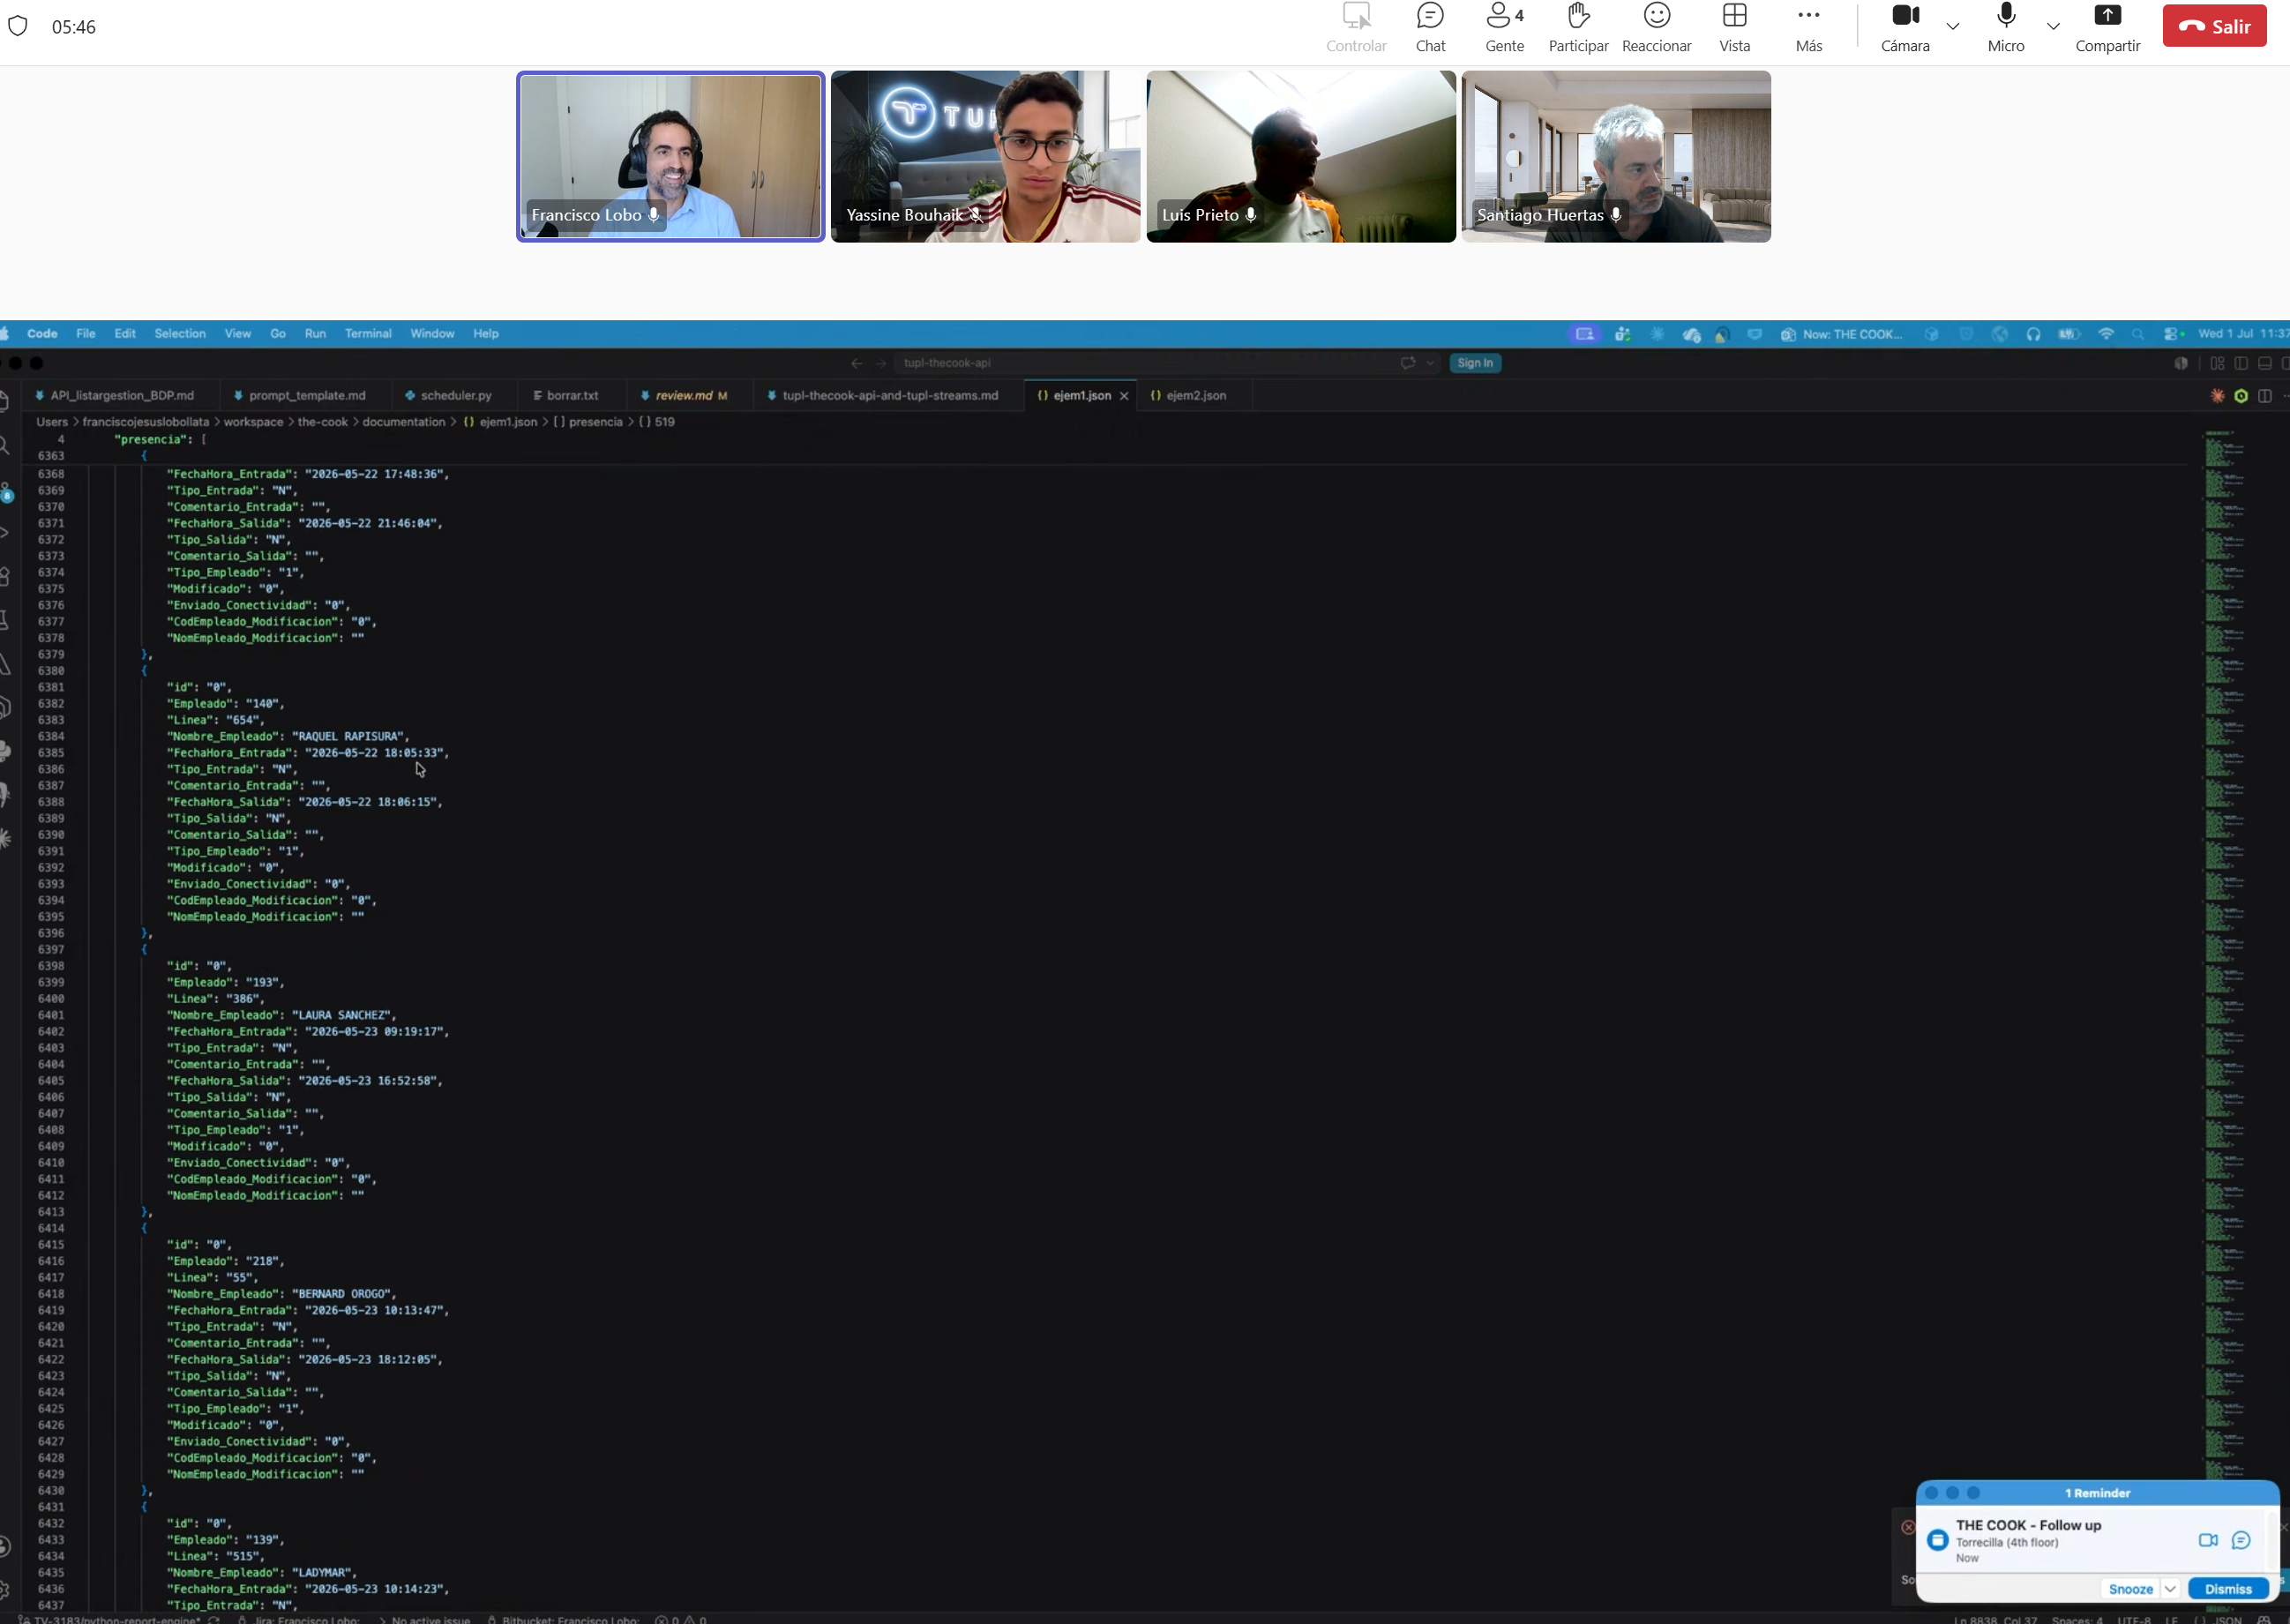The image size is (2290, 1624).
Task: Open the Help menu
Action: point(486,334)
